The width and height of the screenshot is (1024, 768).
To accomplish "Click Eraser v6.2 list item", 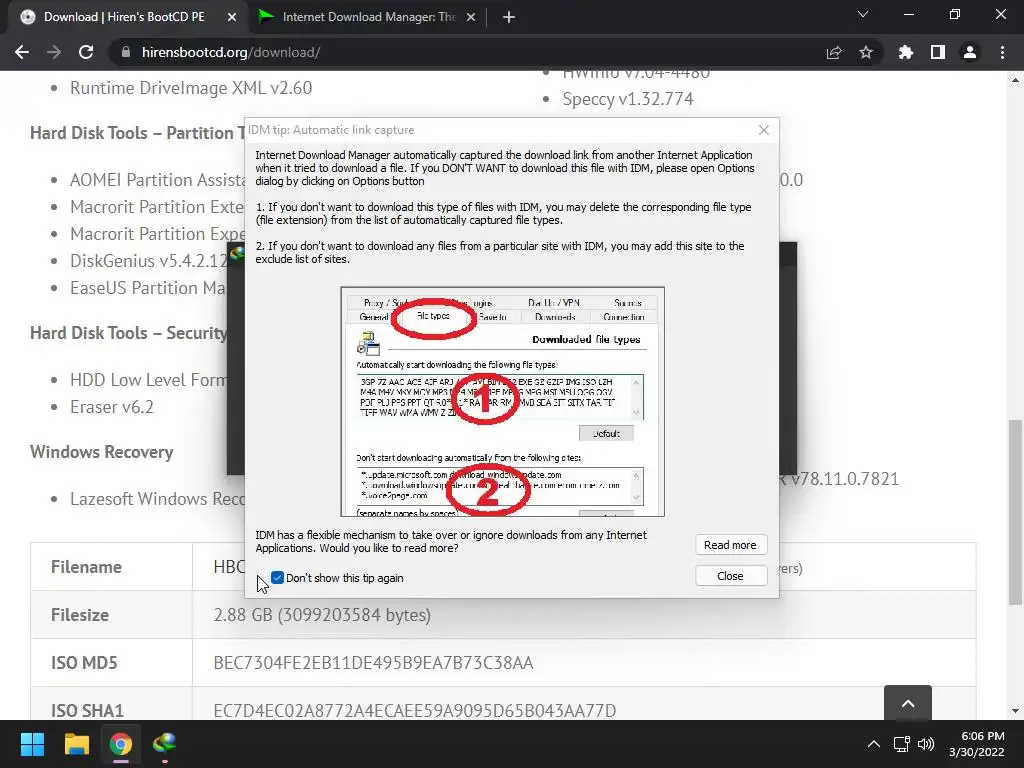I will [x=112, y=407].
